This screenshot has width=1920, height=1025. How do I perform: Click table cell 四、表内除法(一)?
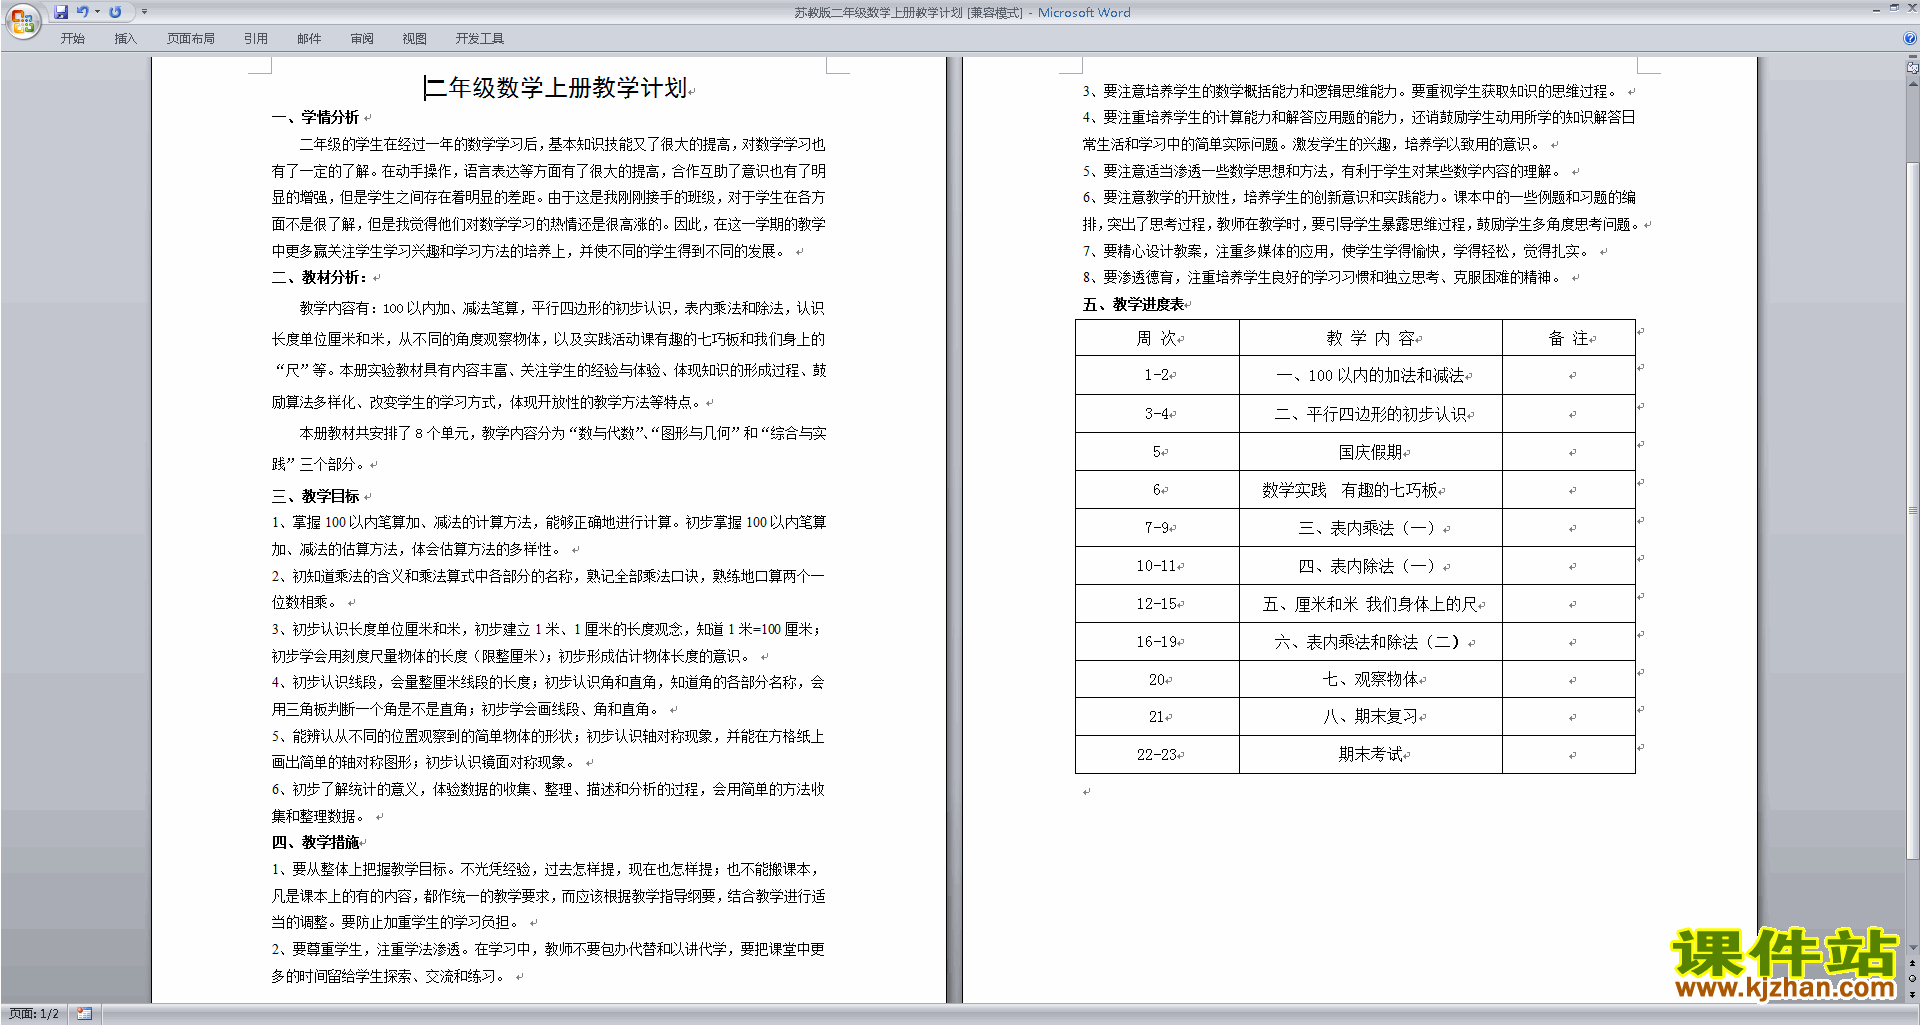pyautogui.click(x=1370, y=565)
